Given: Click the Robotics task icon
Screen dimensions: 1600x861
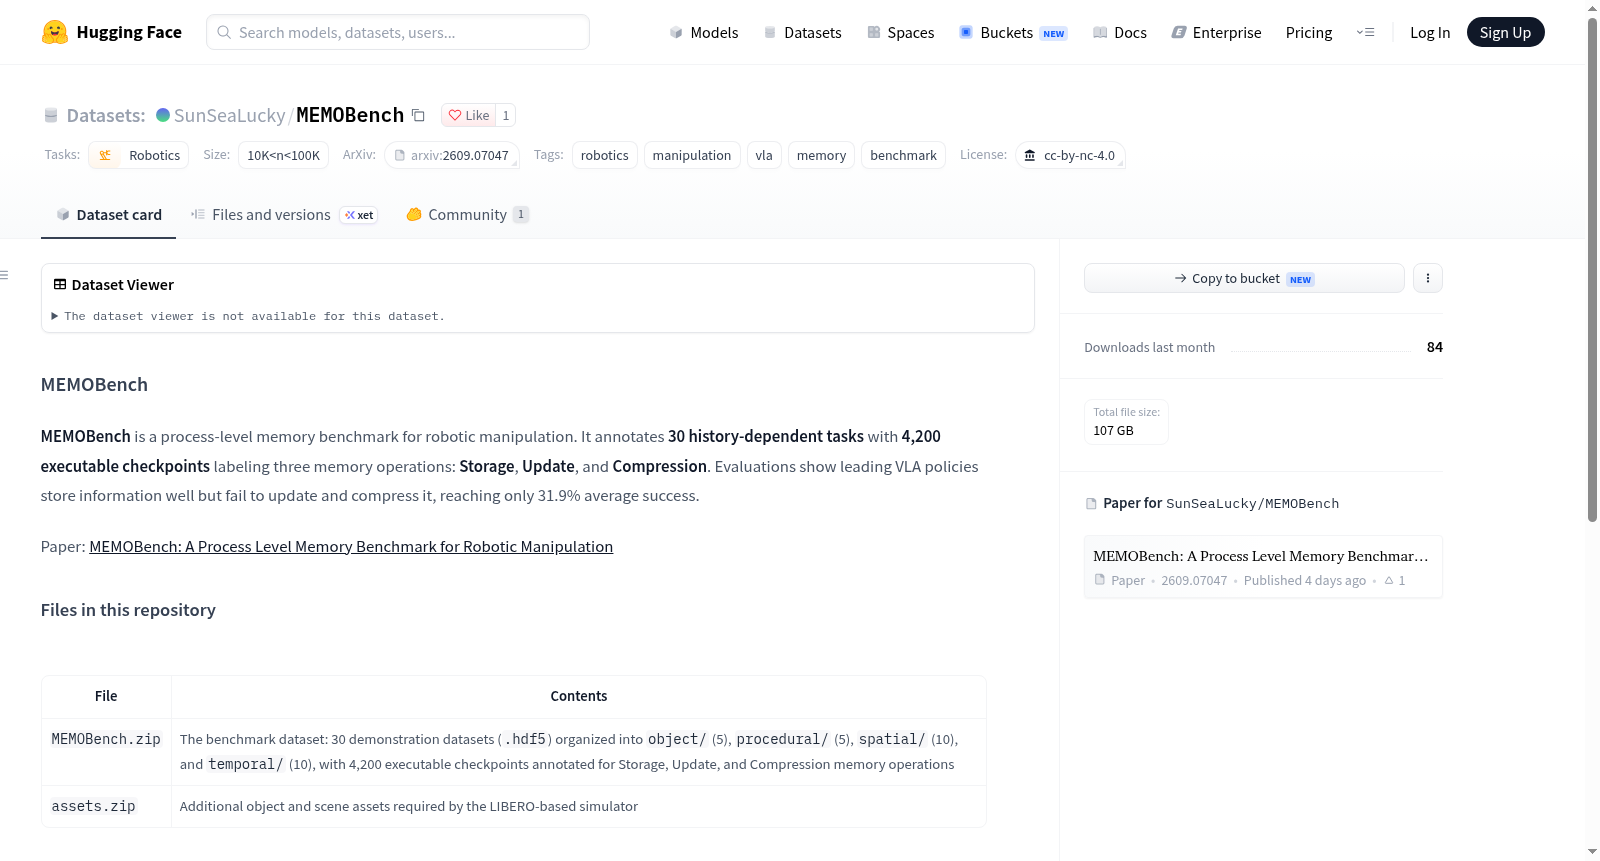Looking at the screenshot, I should tap(105, 155).
